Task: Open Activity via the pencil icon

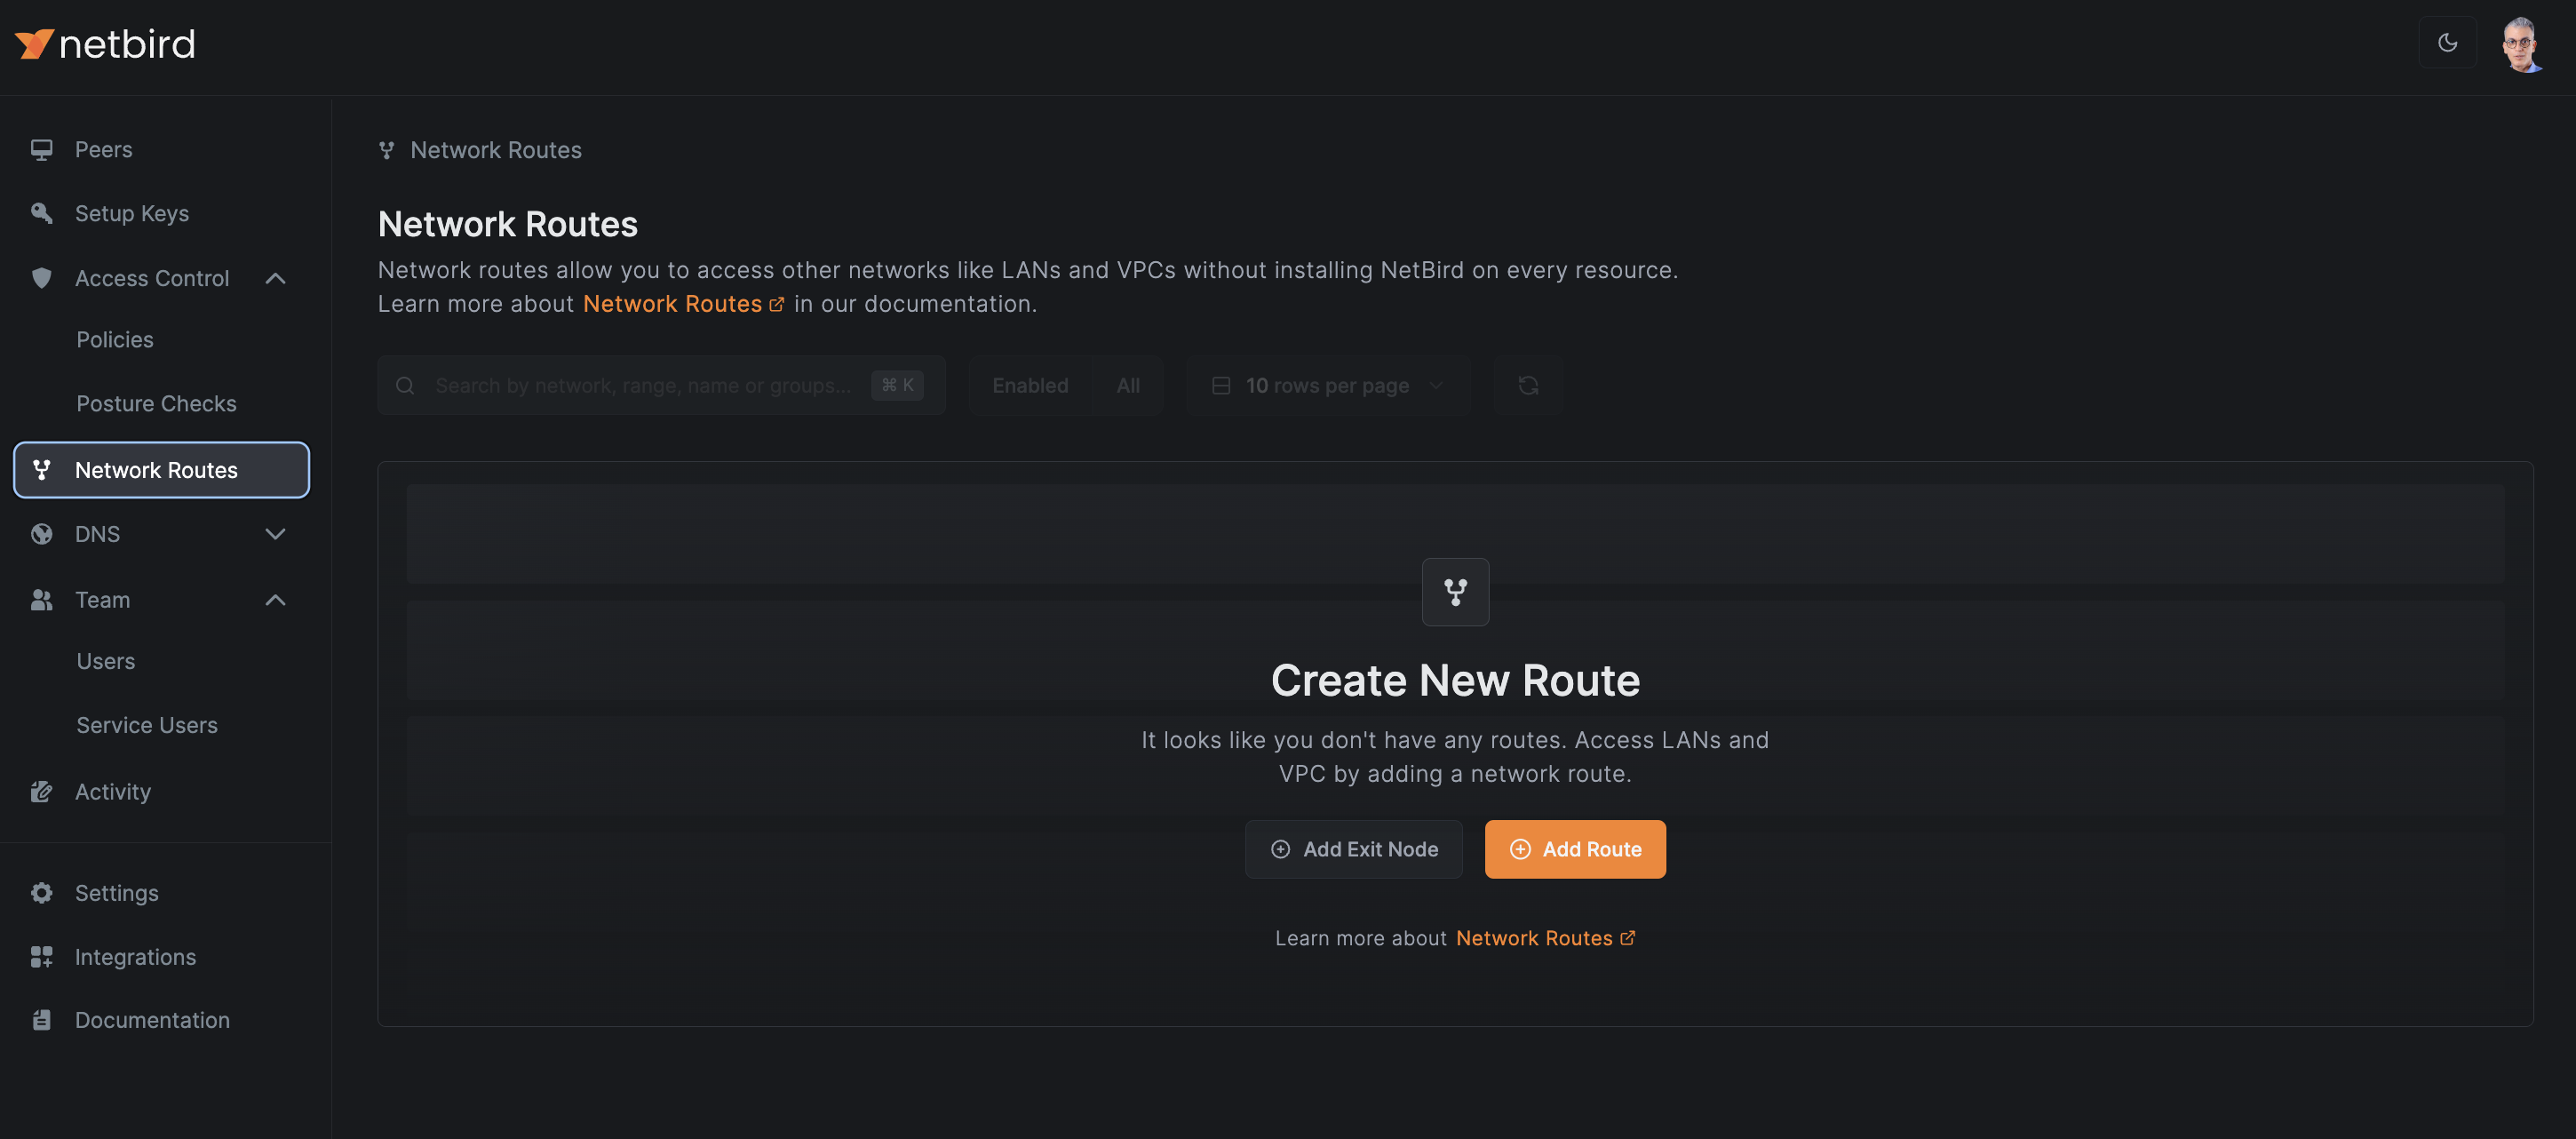Action: coord(41,791)
